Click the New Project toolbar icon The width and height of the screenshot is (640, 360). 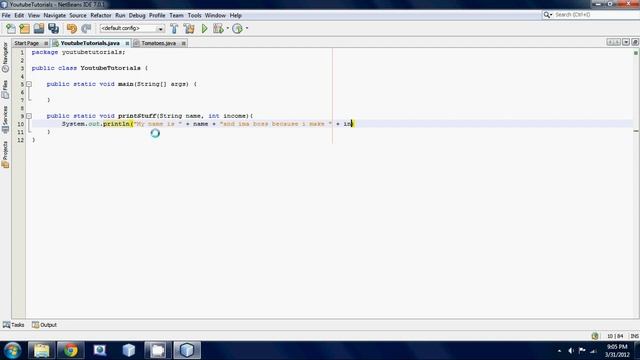[x=24, y=29]
